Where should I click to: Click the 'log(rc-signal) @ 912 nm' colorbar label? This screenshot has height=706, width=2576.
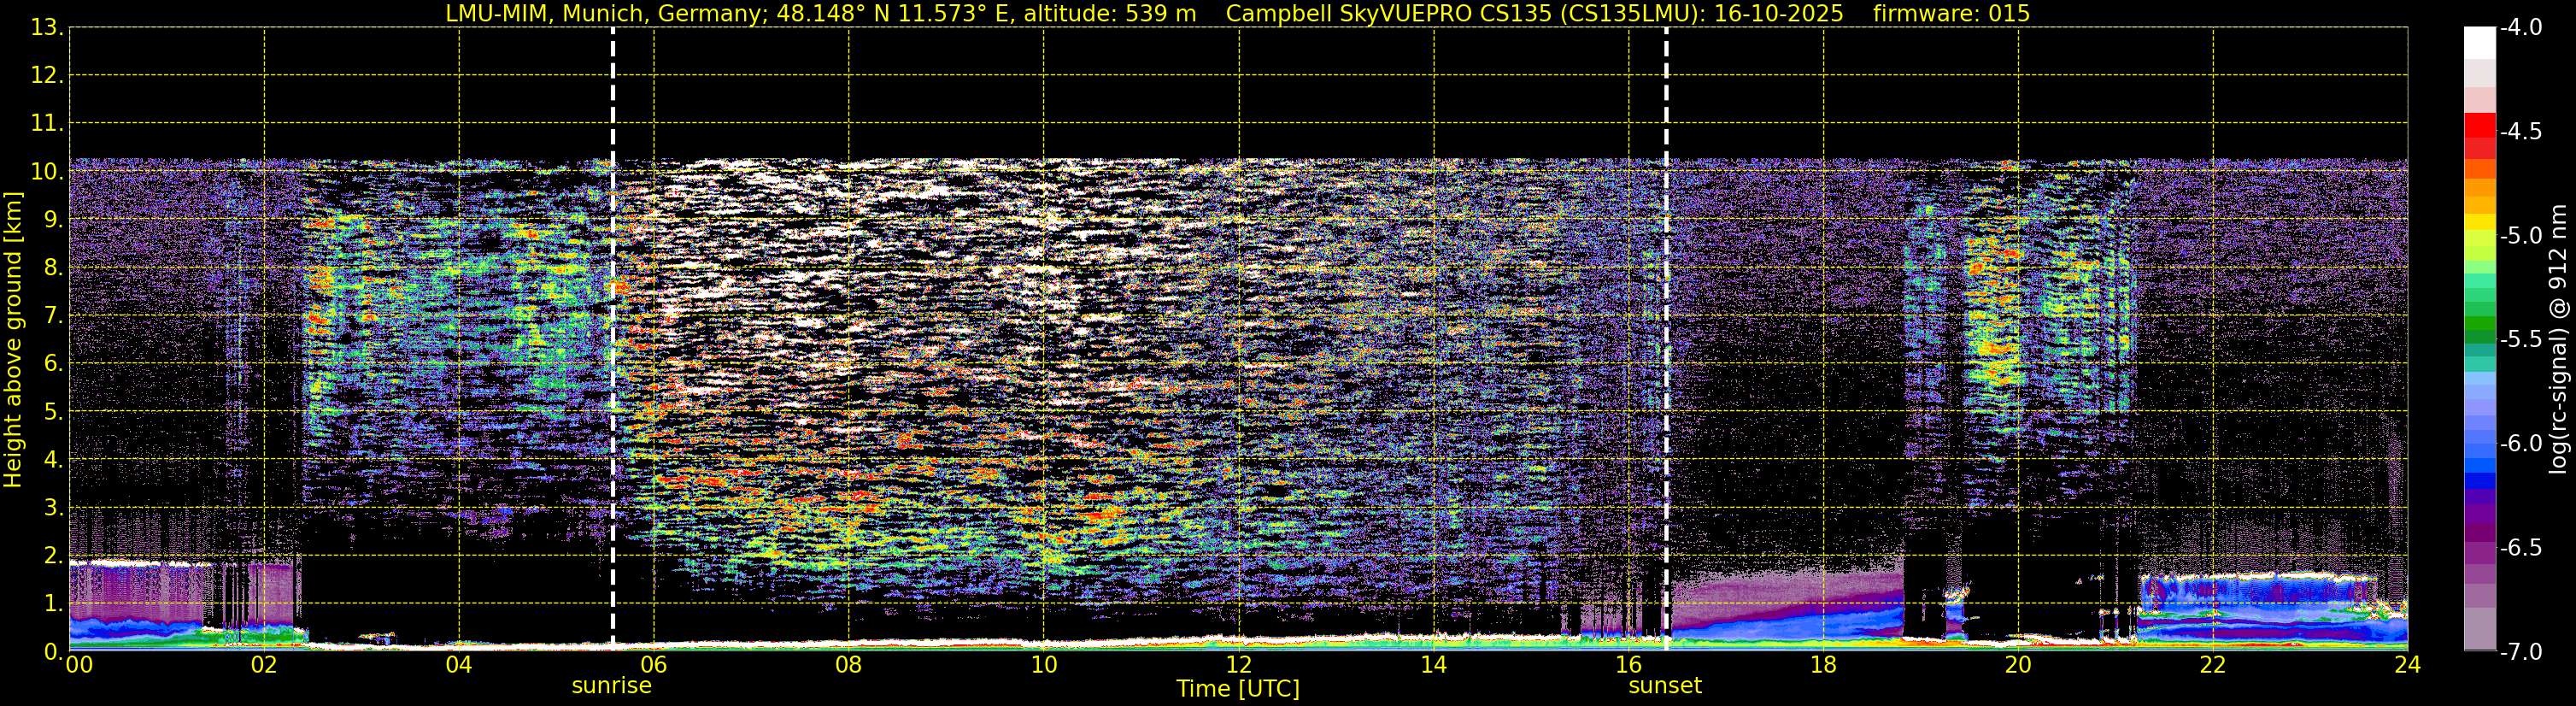[2558, 339]
